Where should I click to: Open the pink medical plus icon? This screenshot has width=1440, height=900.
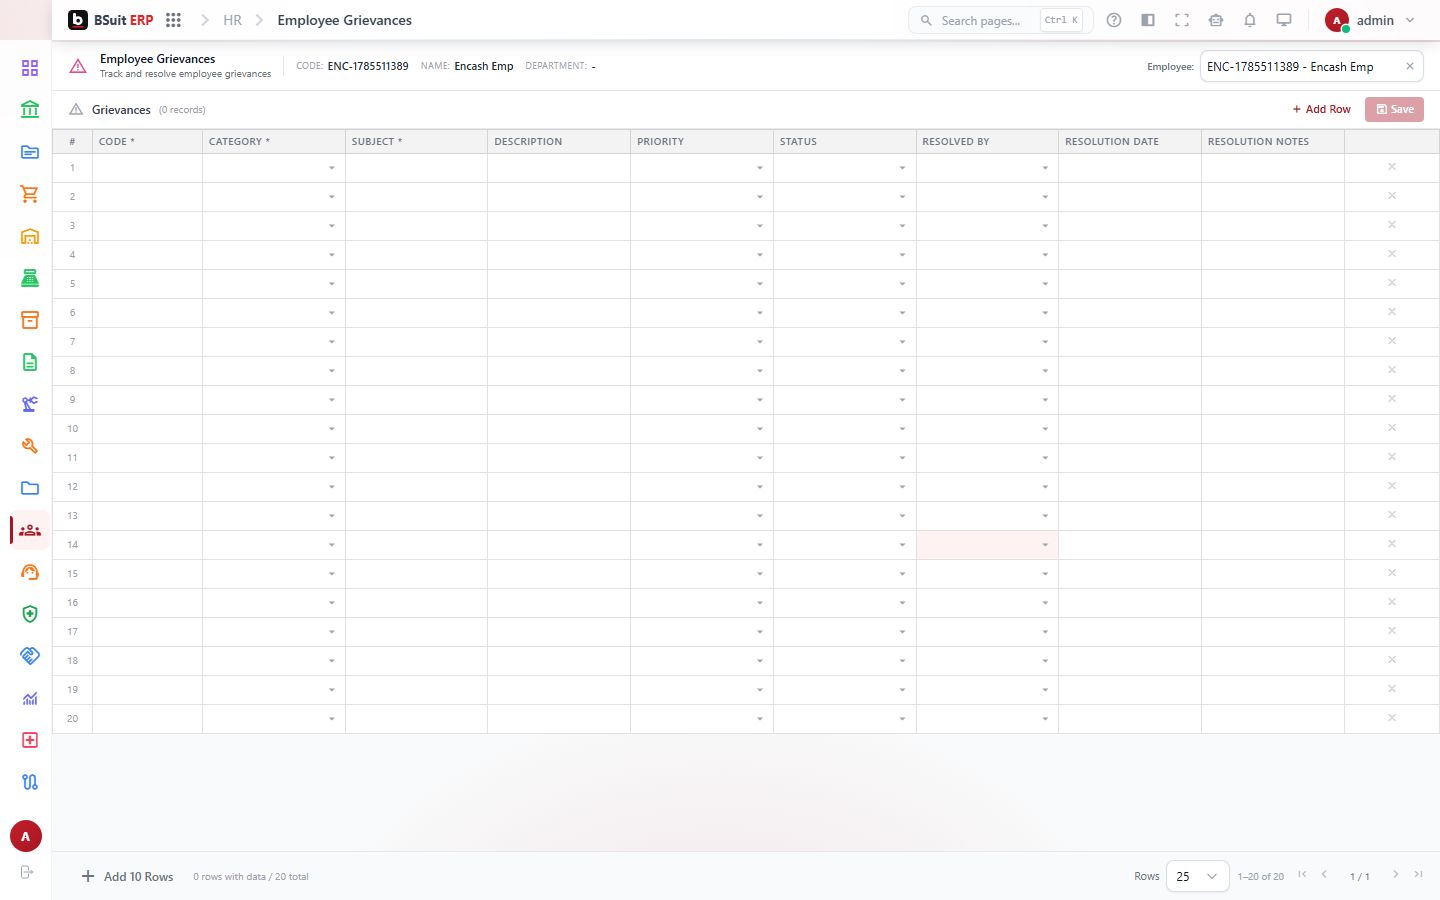point(30,740)
